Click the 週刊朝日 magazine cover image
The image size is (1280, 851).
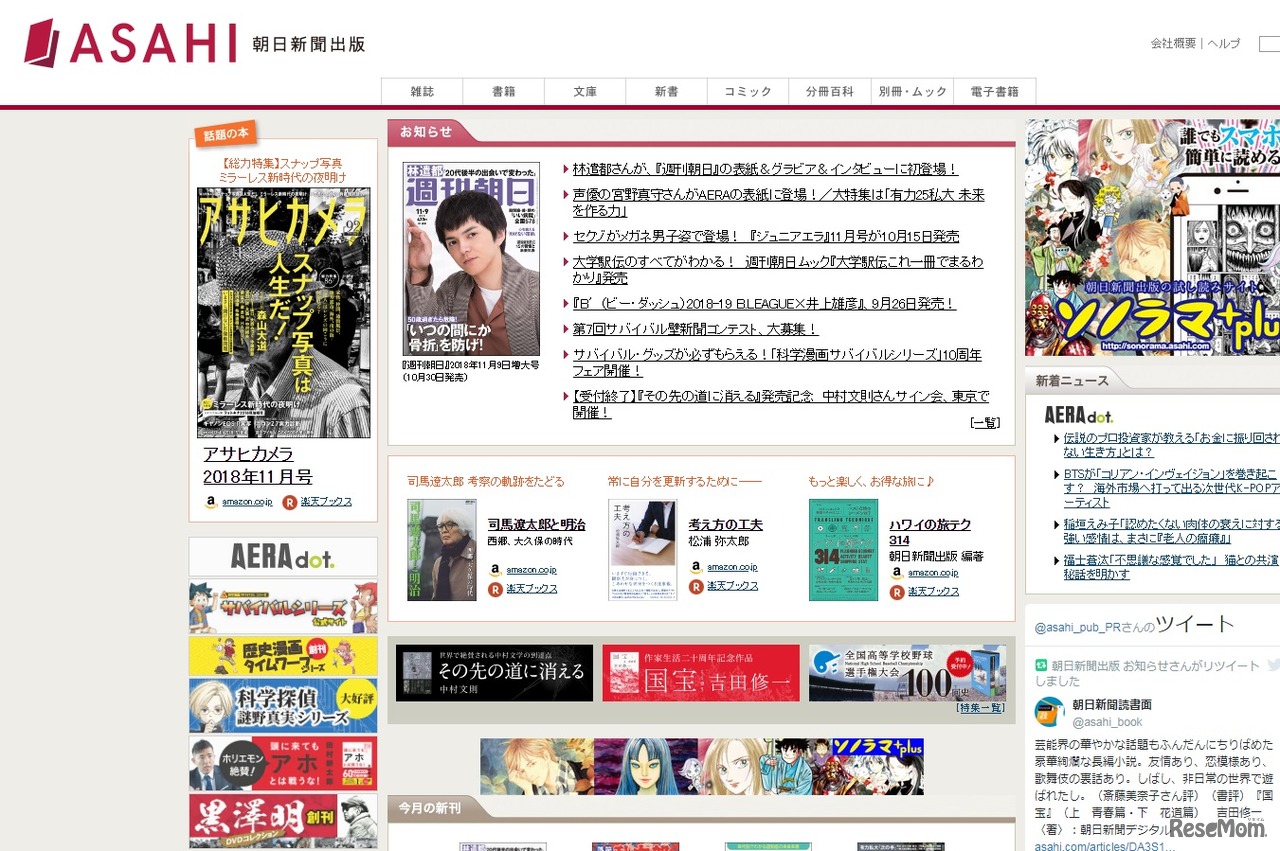(471, 259)
